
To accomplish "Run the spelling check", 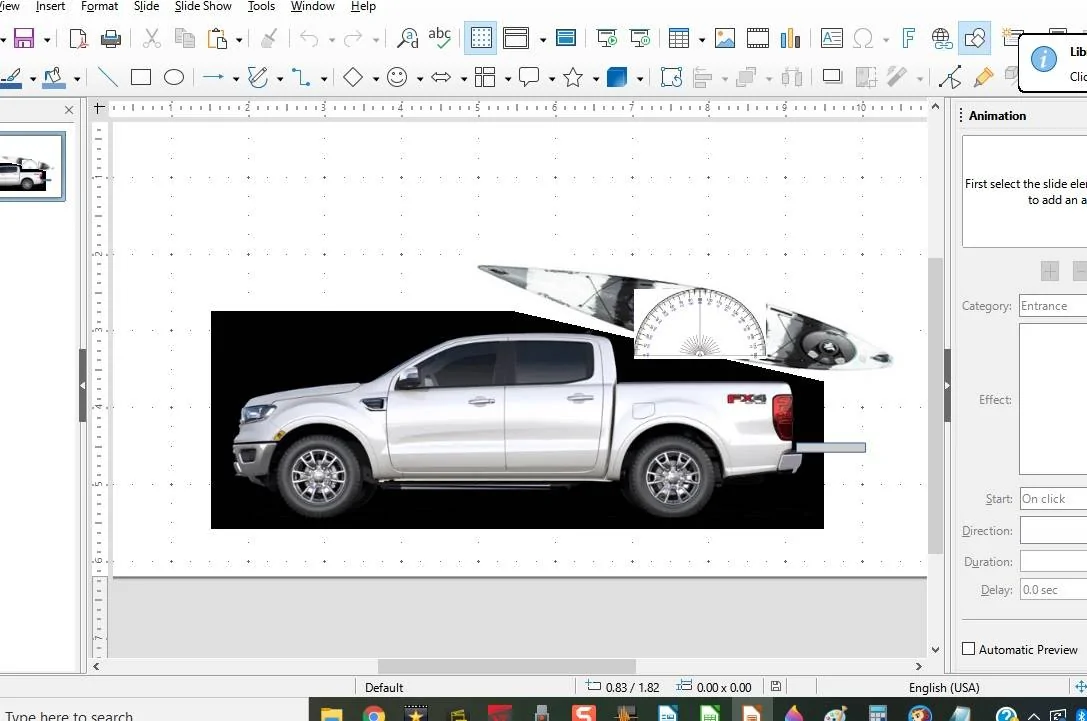I will [440, 38].
